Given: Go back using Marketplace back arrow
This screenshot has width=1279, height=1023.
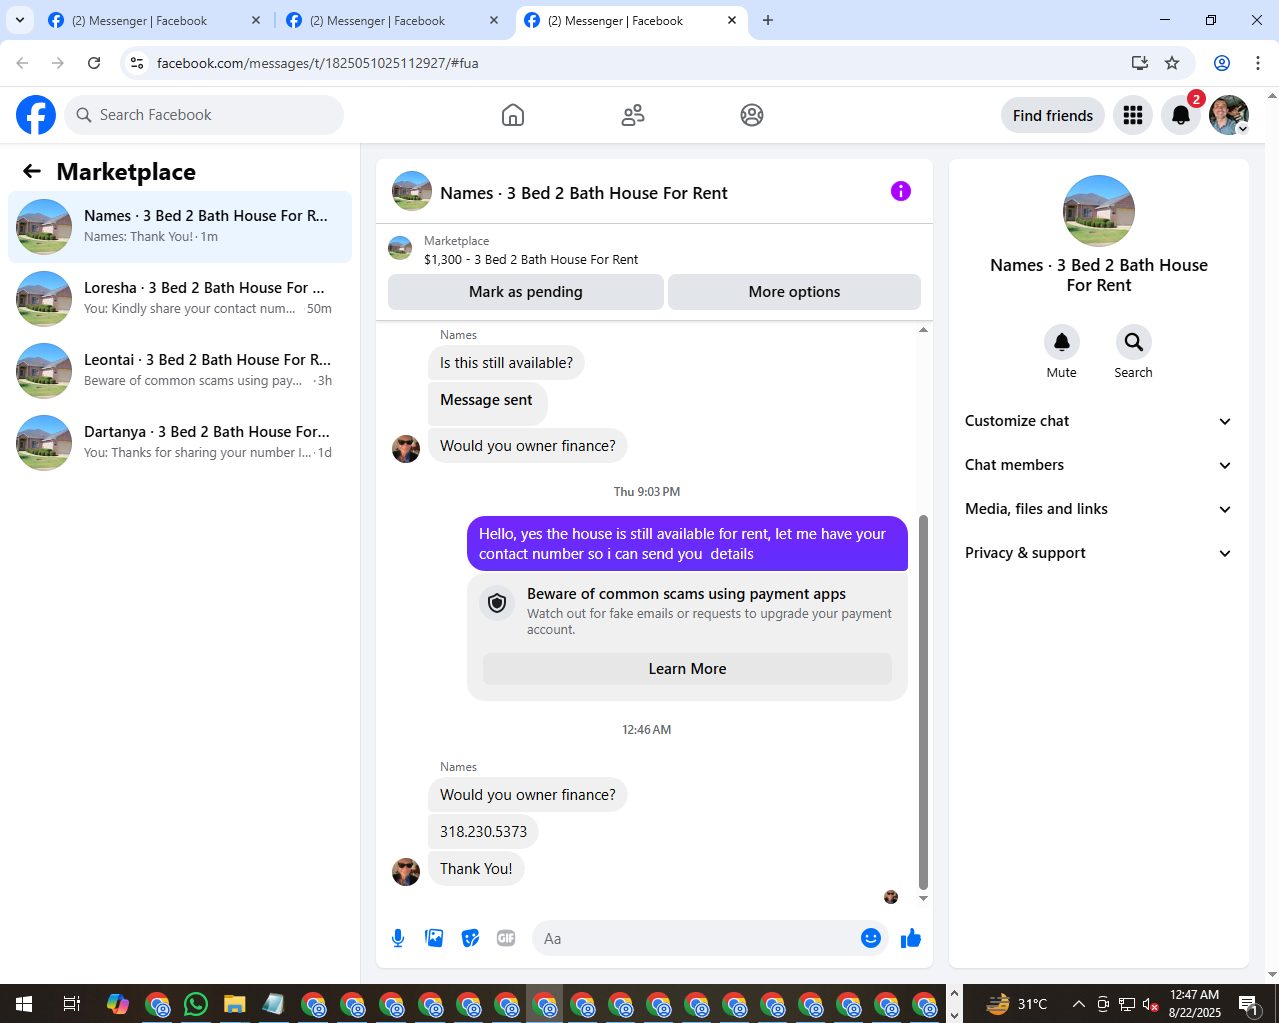Looking at the screenshot, I should (32, 171).
